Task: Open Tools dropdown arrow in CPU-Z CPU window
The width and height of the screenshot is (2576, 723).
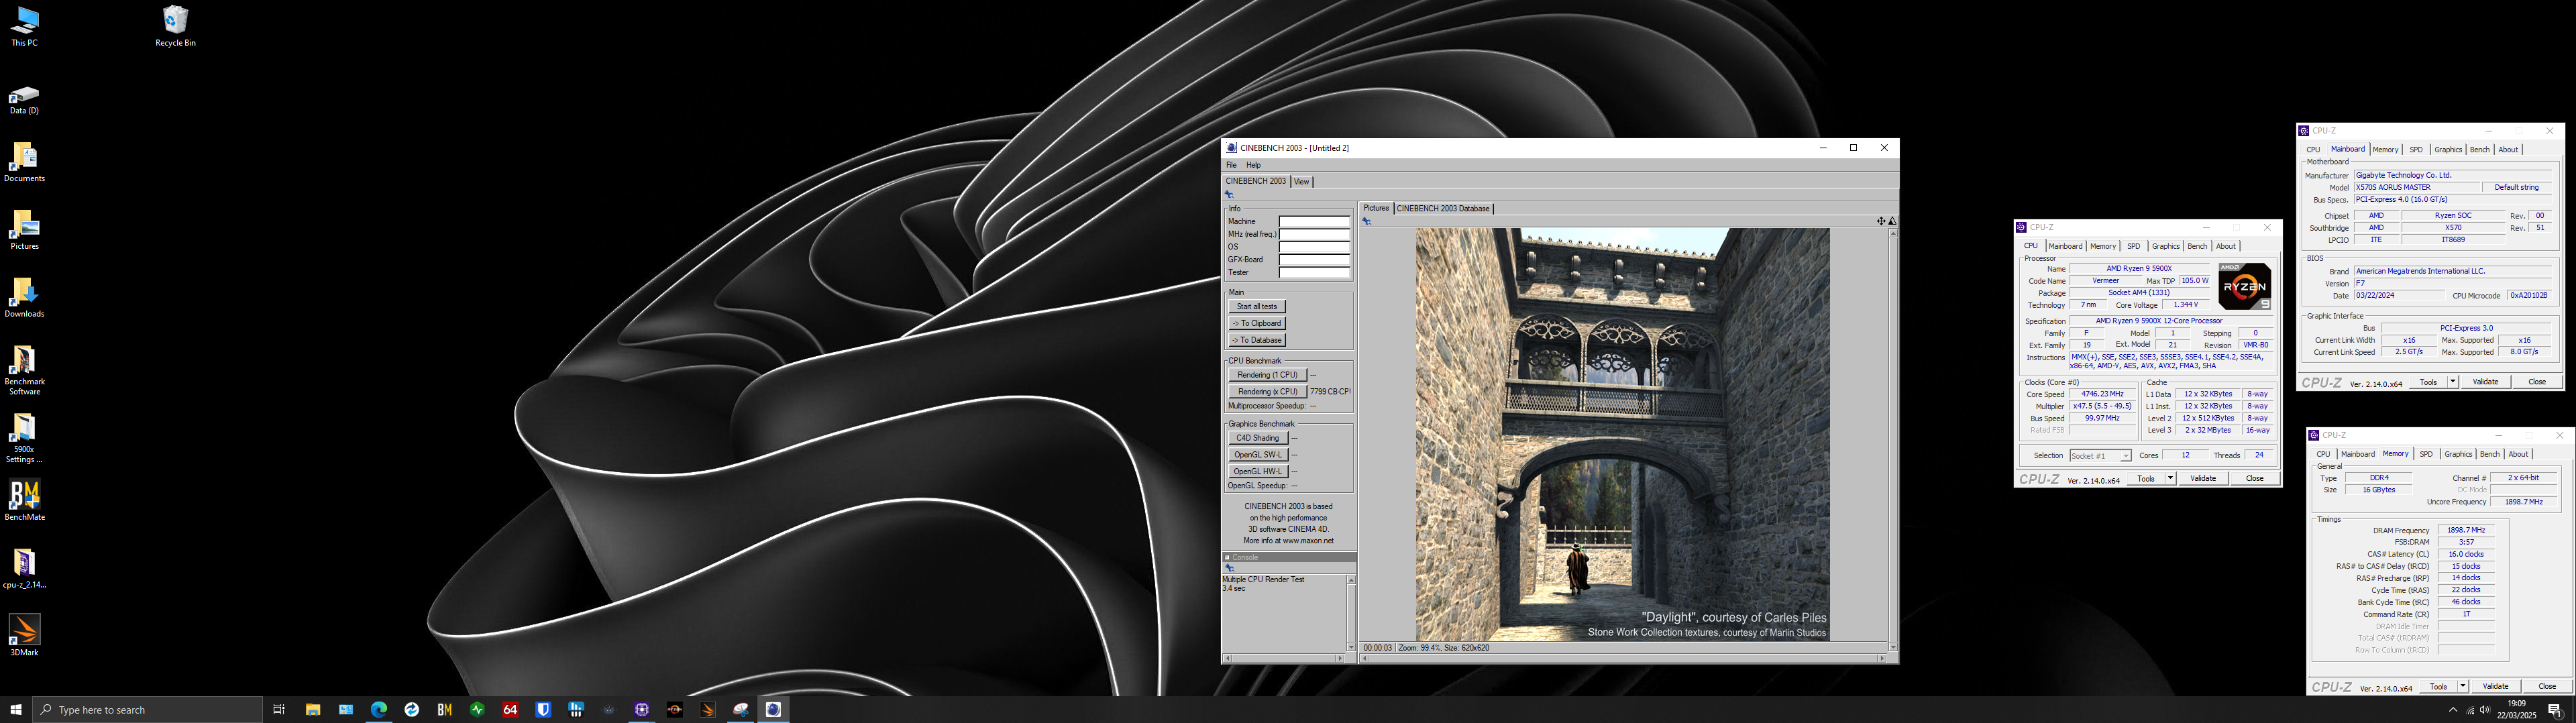Action: click(x=2170, y=479)
